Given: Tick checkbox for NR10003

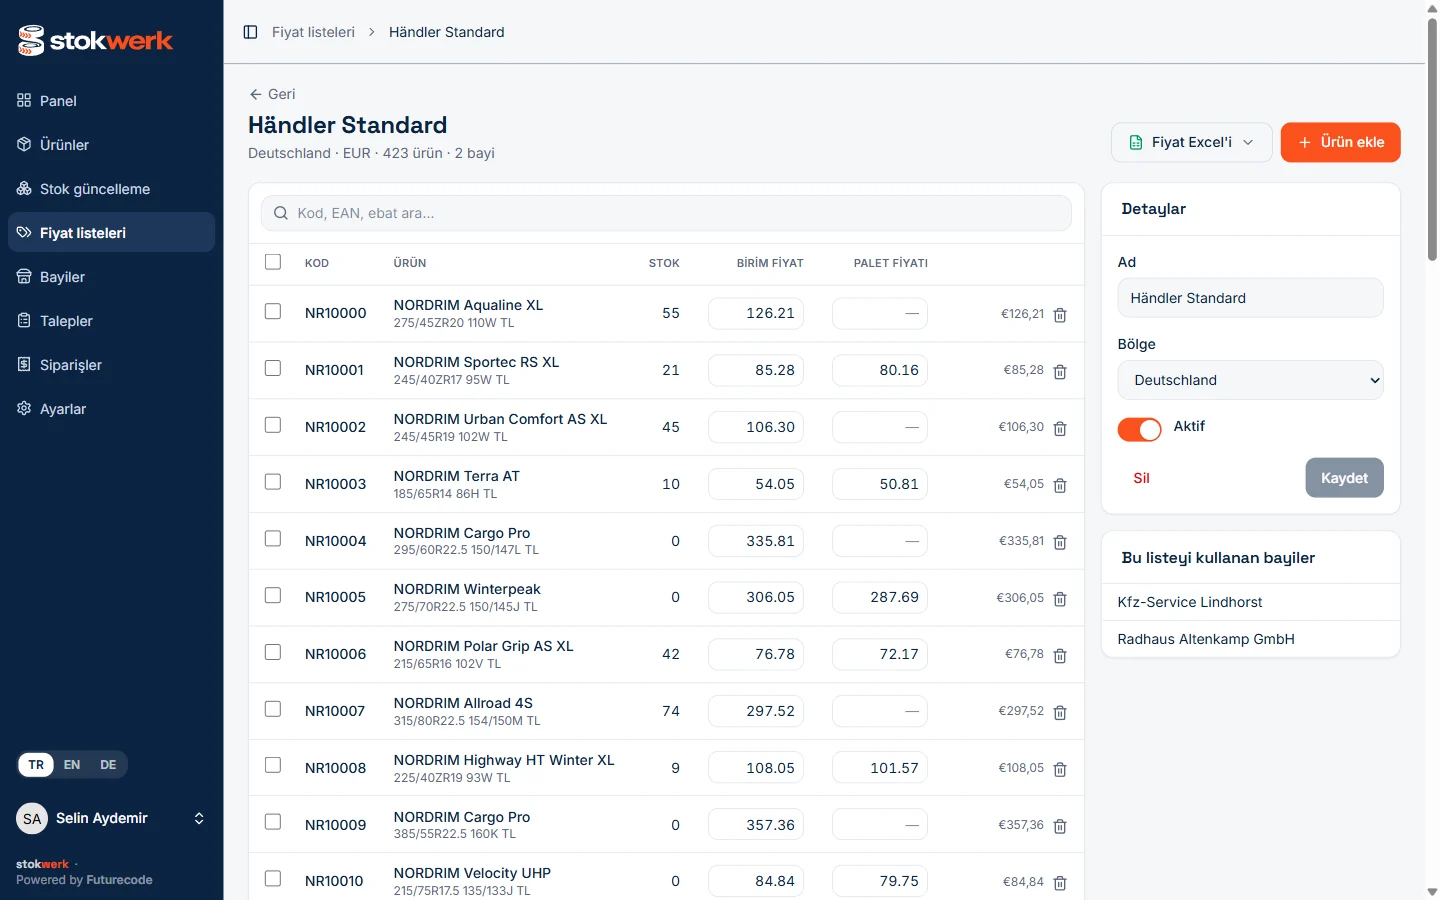Looking at the screenshot, I should [273, 482].
